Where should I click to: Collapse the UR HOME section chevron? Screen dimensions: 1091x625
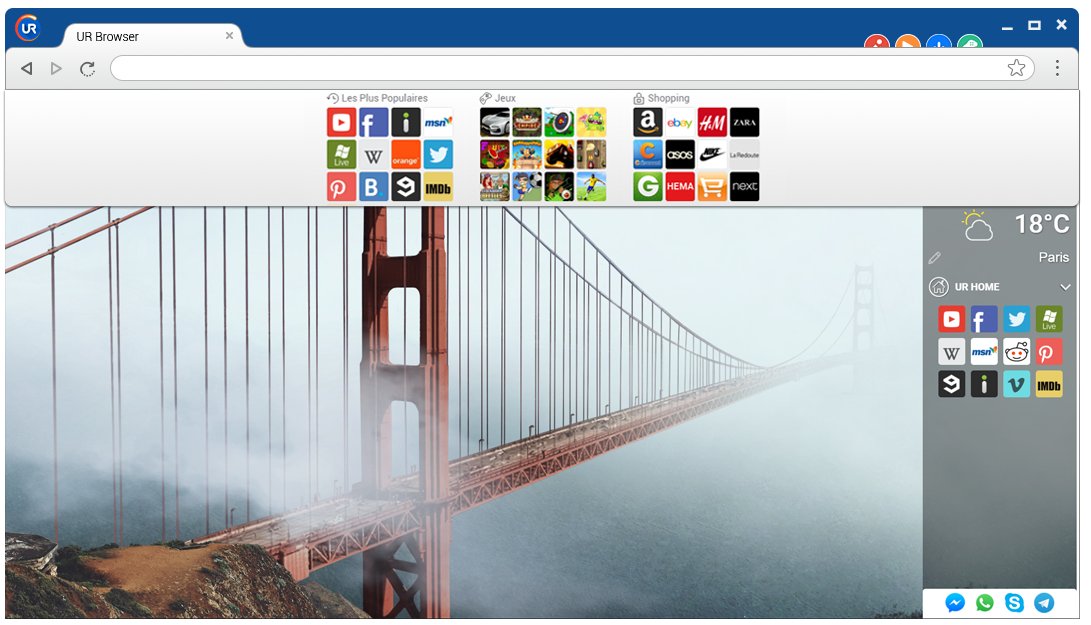[1065, 287]
